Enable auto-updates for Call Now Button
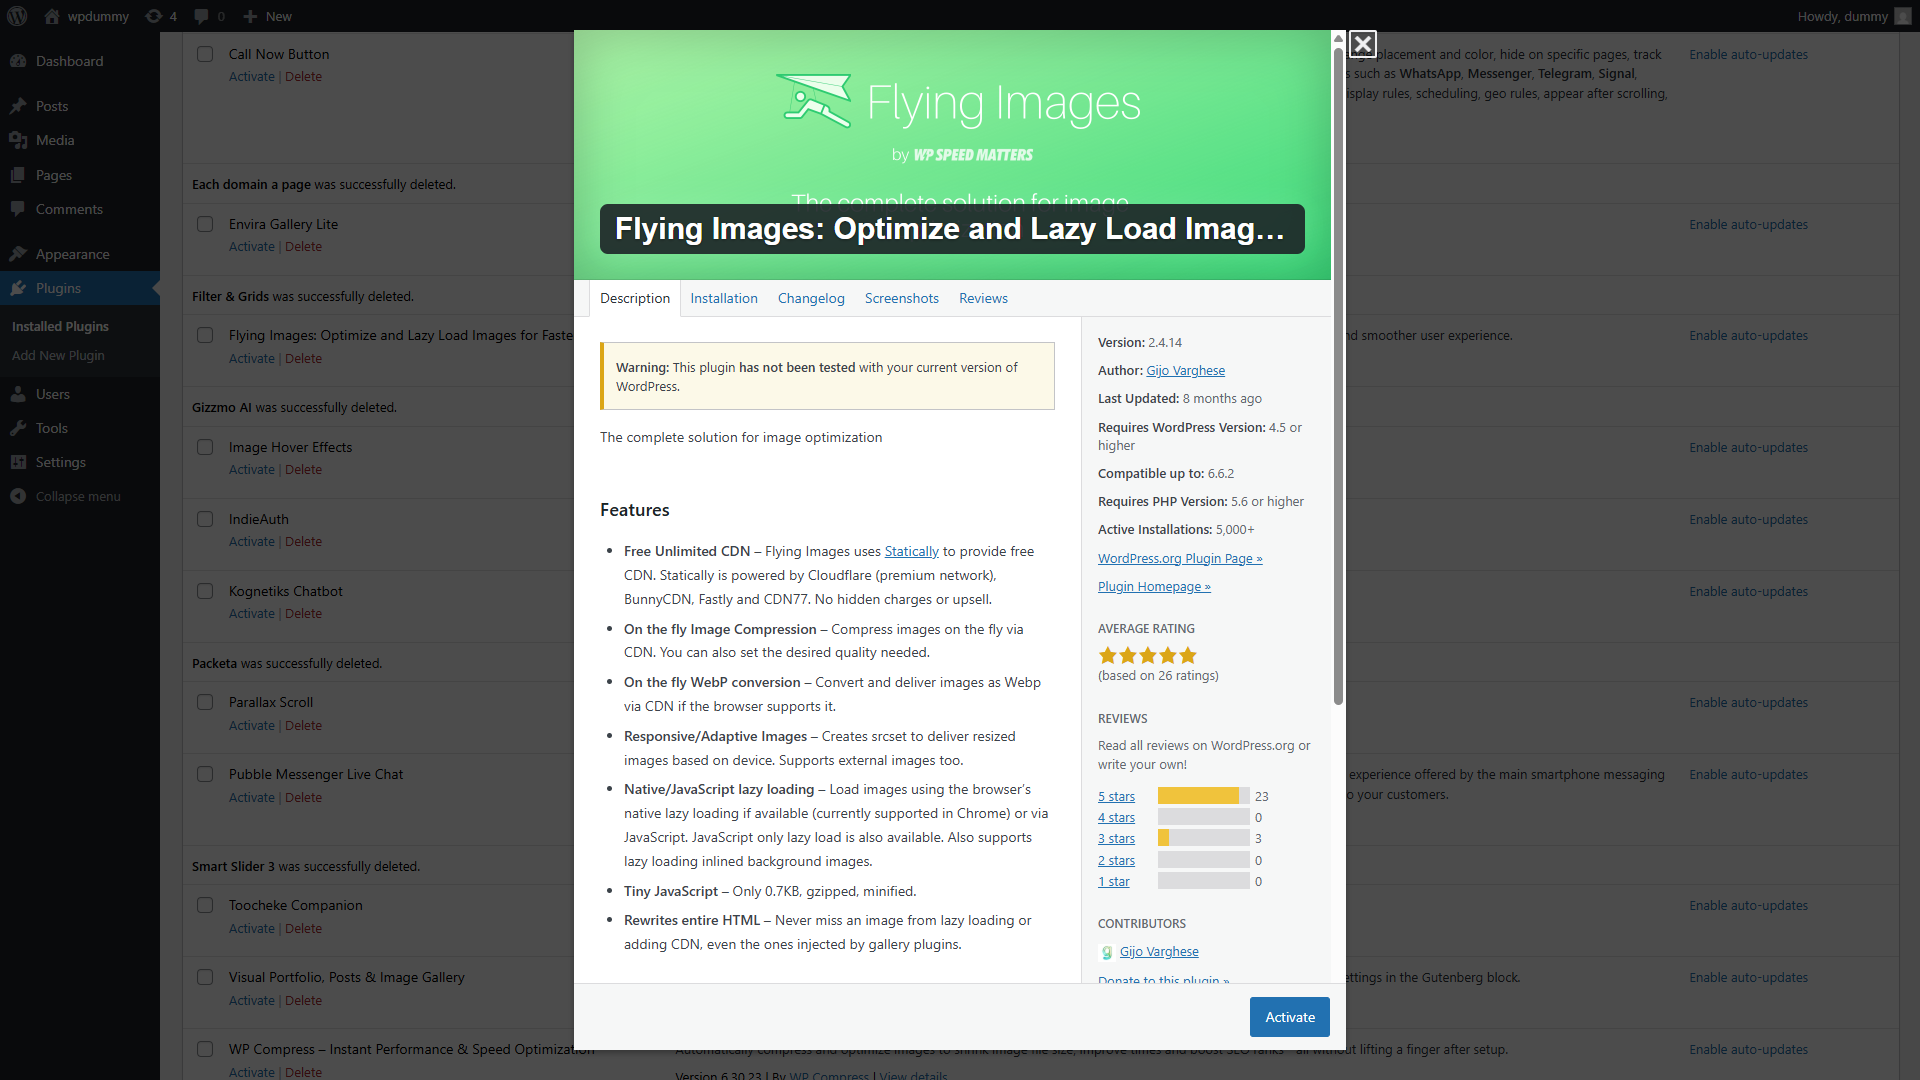Image resolution: width=1920 pixels, height=1080 pixels. point(1748,54)
